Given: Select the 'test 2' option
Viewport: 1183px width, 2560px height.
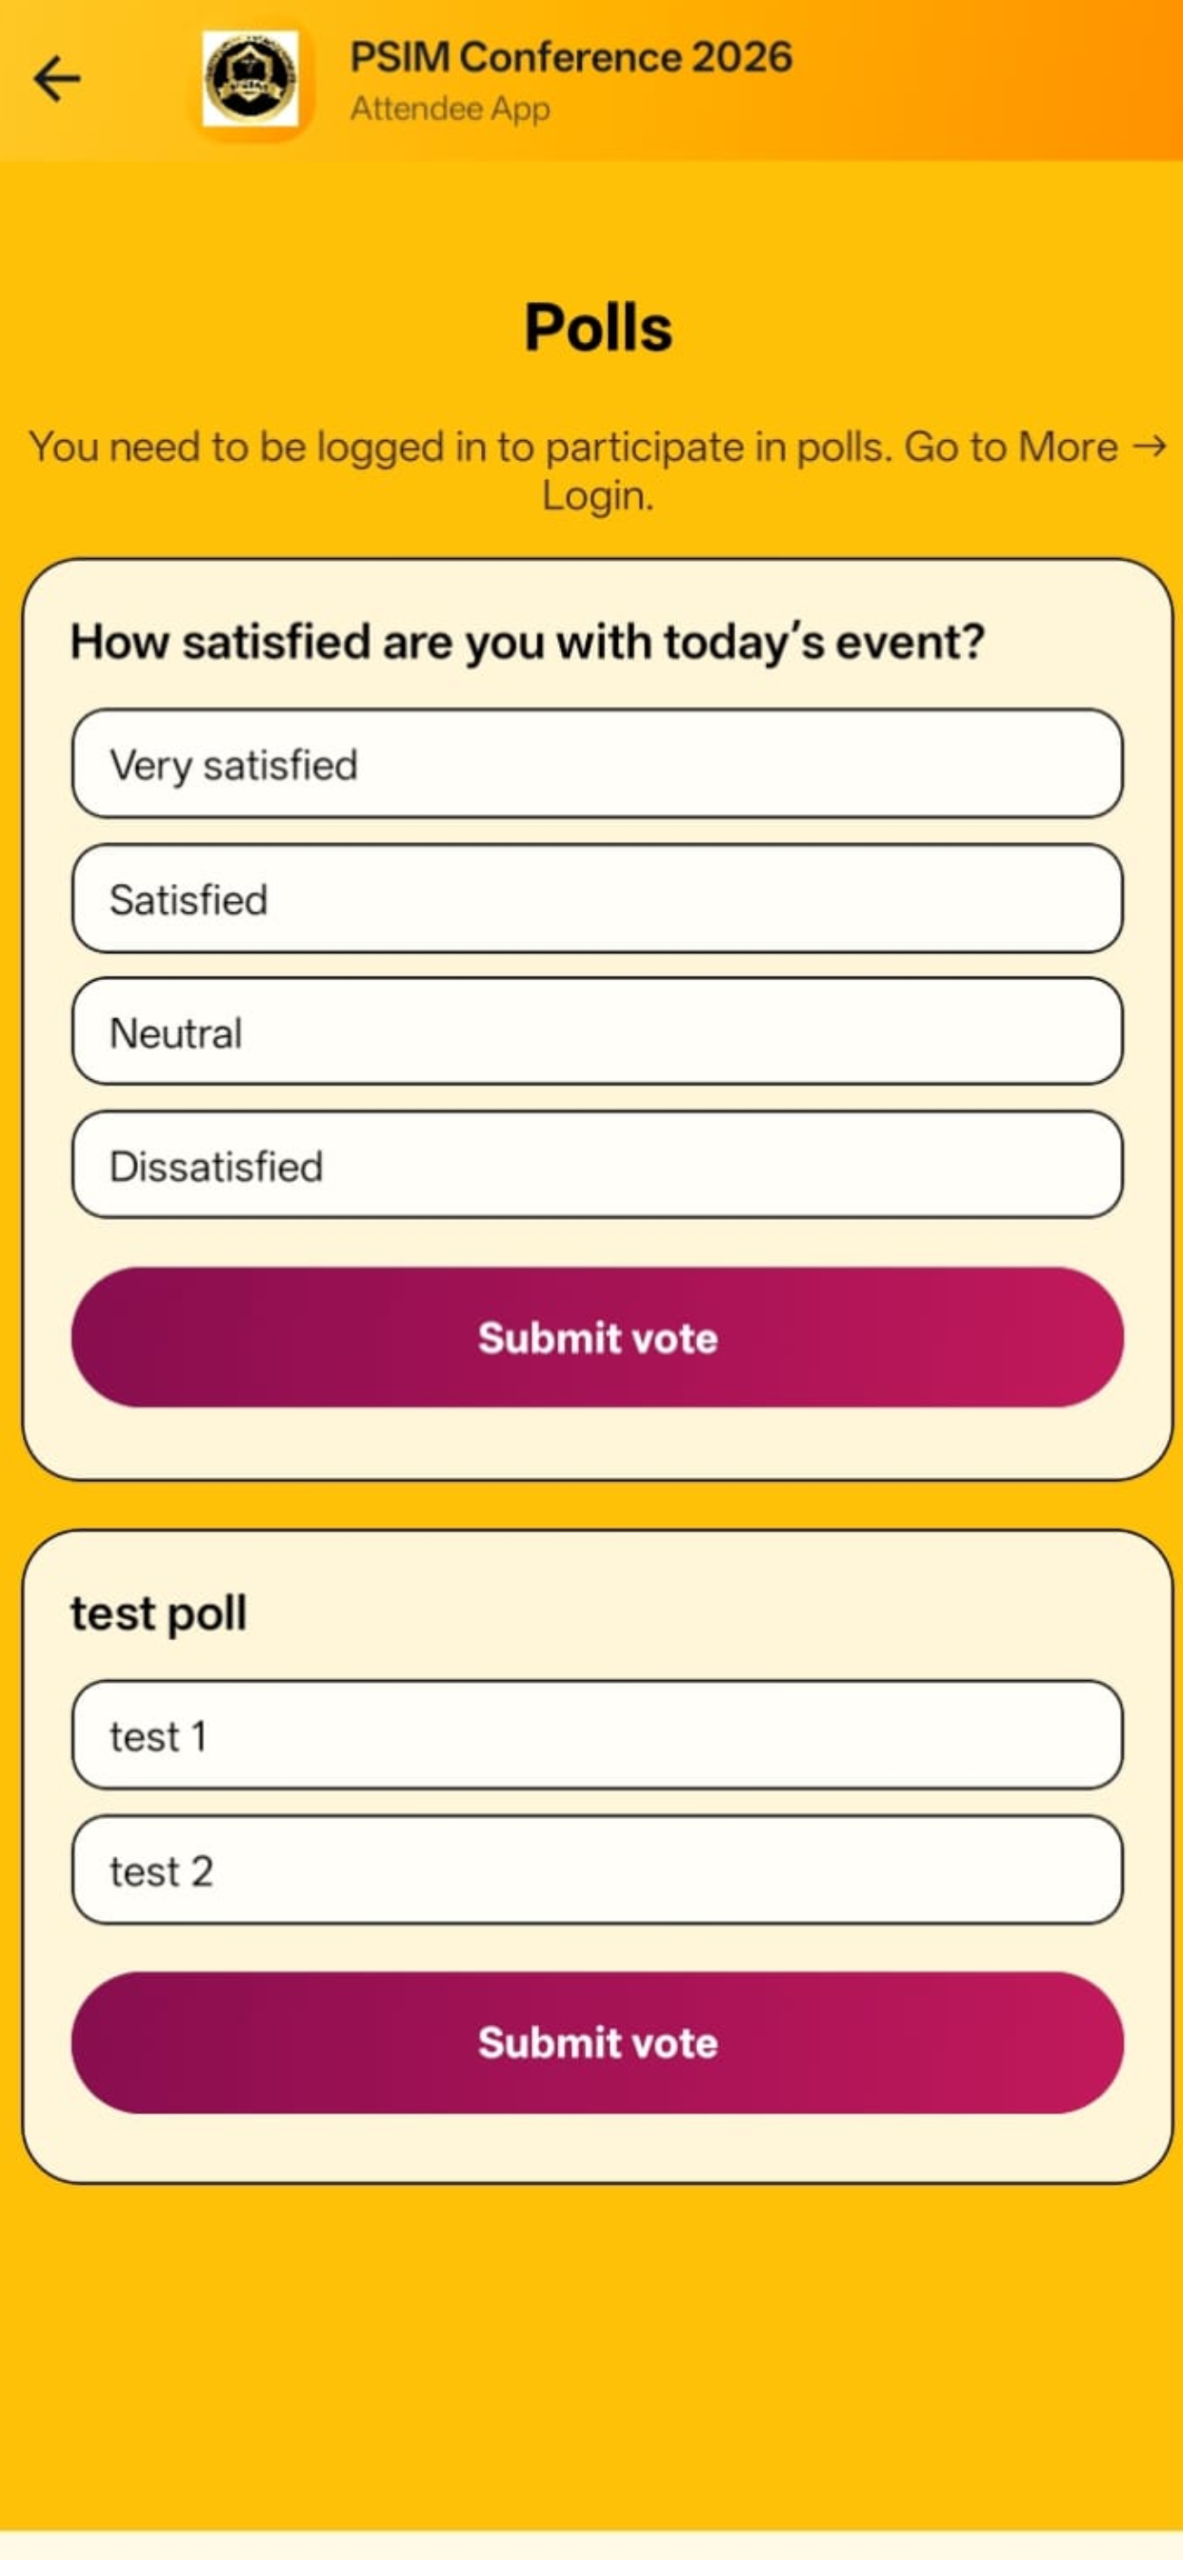Looking at the screenshot, I should (x=597, y=1870).
